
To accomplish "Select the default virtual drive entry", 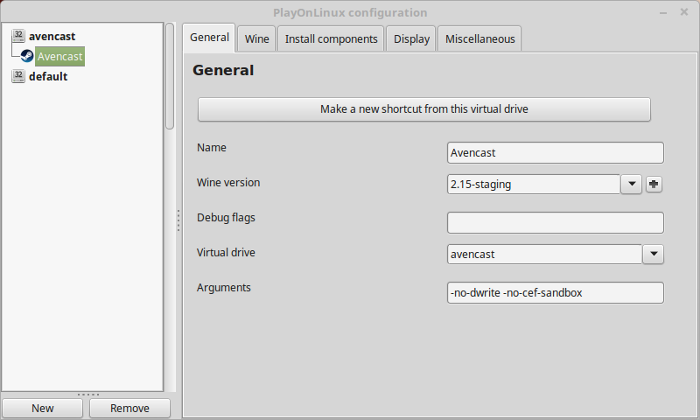I will pos(48,76).
